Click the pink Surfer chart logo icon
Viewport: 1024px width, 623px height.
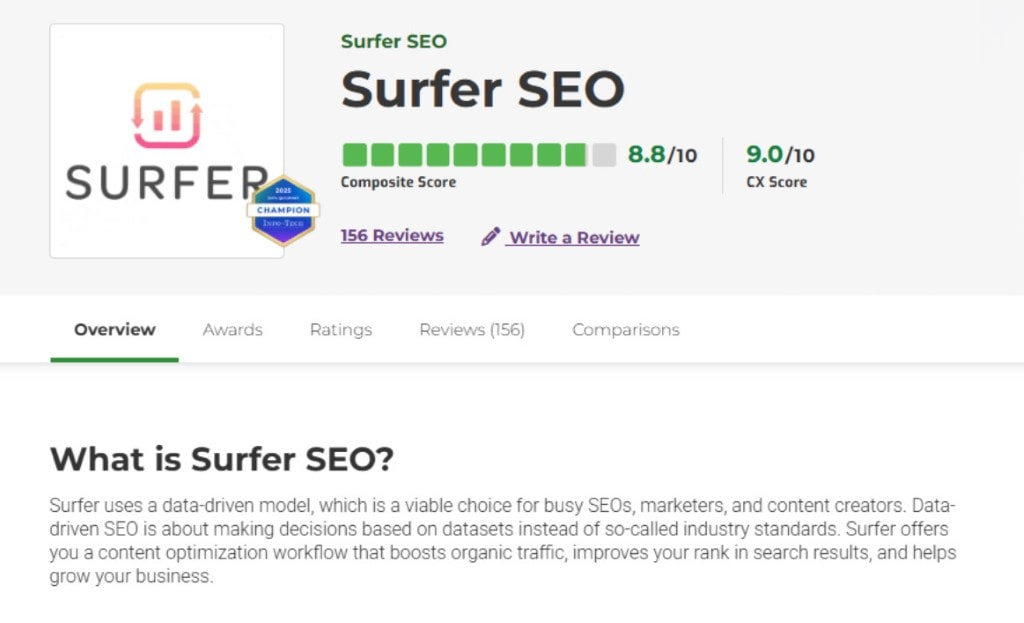[x=166, y=115]
